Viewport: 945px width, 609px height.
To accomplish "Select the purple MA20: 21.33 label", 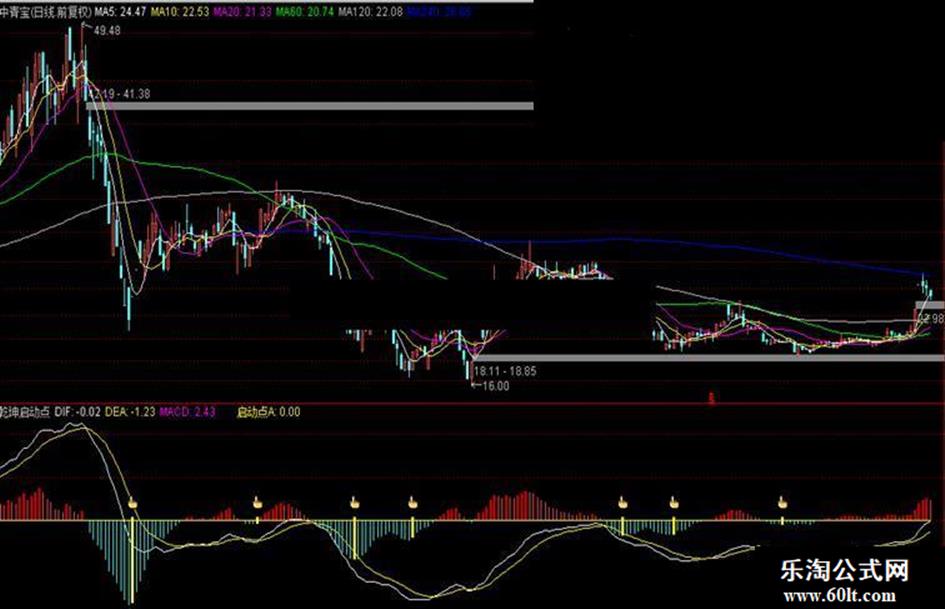I will click(243, 11).
